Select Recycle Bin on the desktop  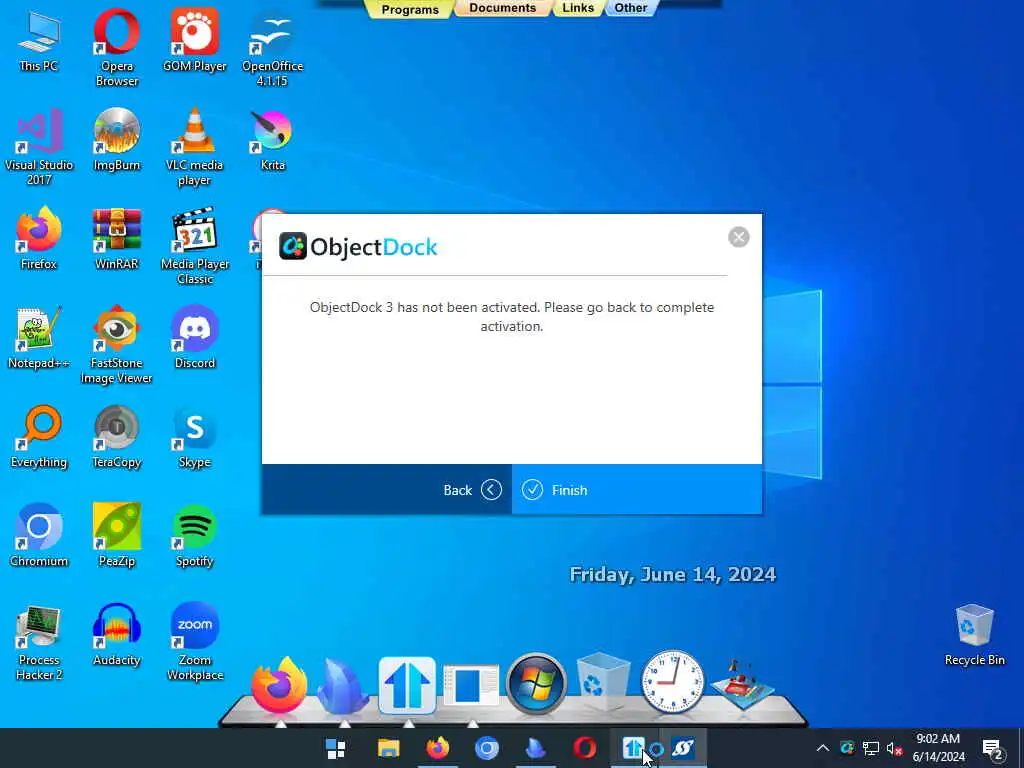[974, 635]
